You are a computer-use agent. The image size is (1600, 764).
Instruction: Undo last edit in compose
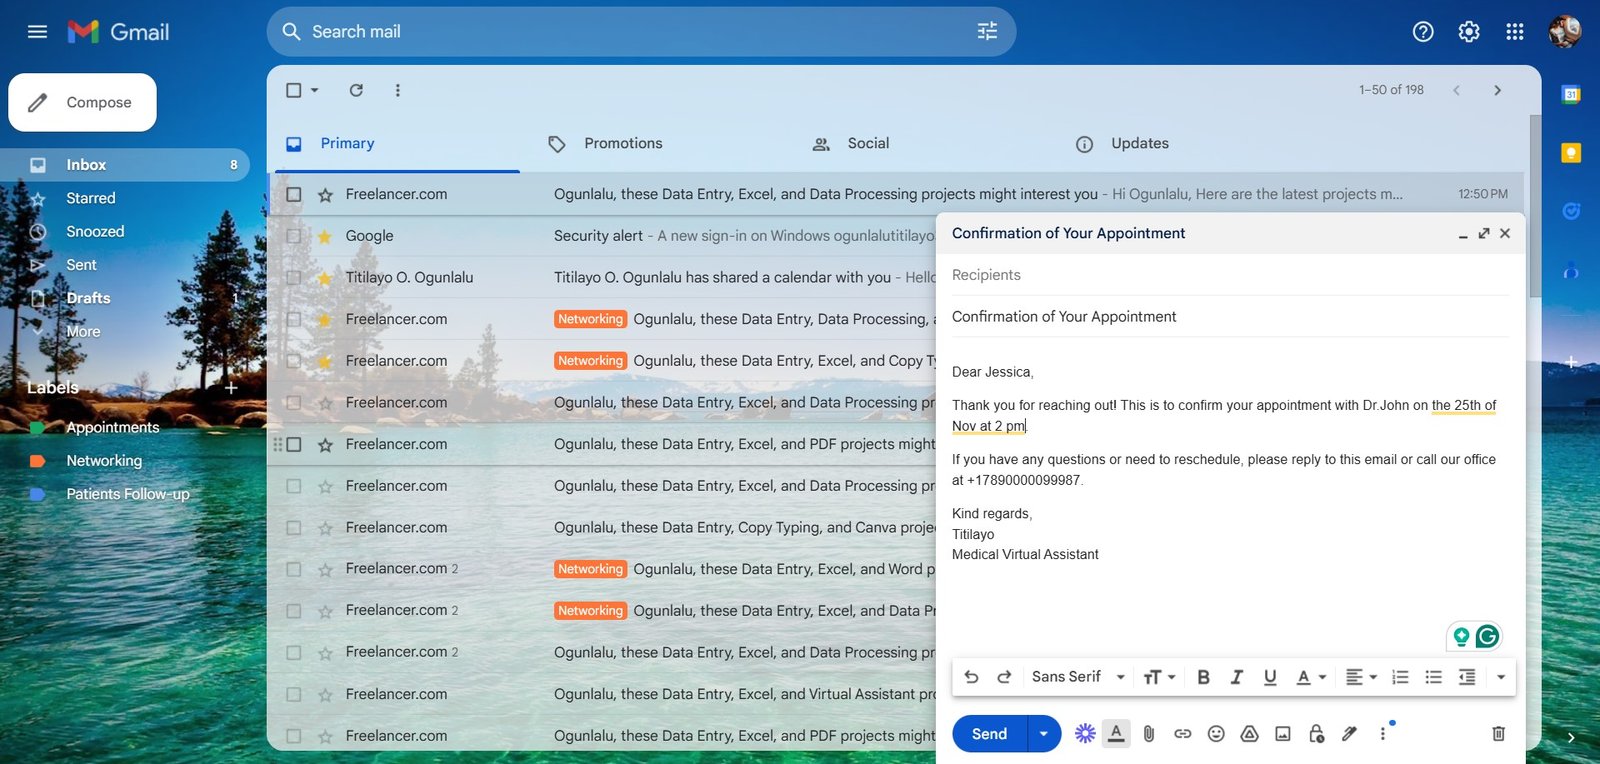tap(971, 677)
